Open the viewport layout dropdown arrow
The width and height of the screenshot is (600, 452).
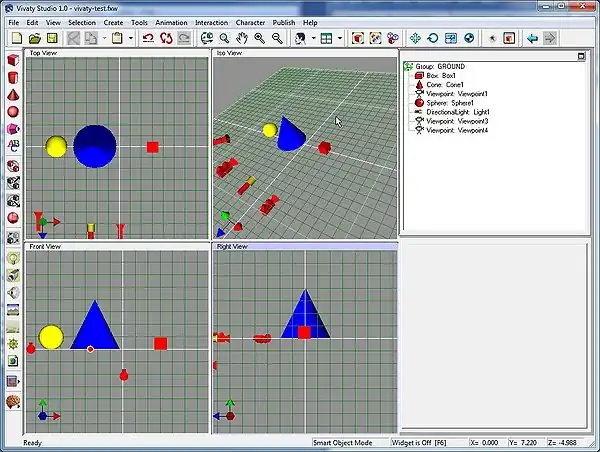click(339, 38)
